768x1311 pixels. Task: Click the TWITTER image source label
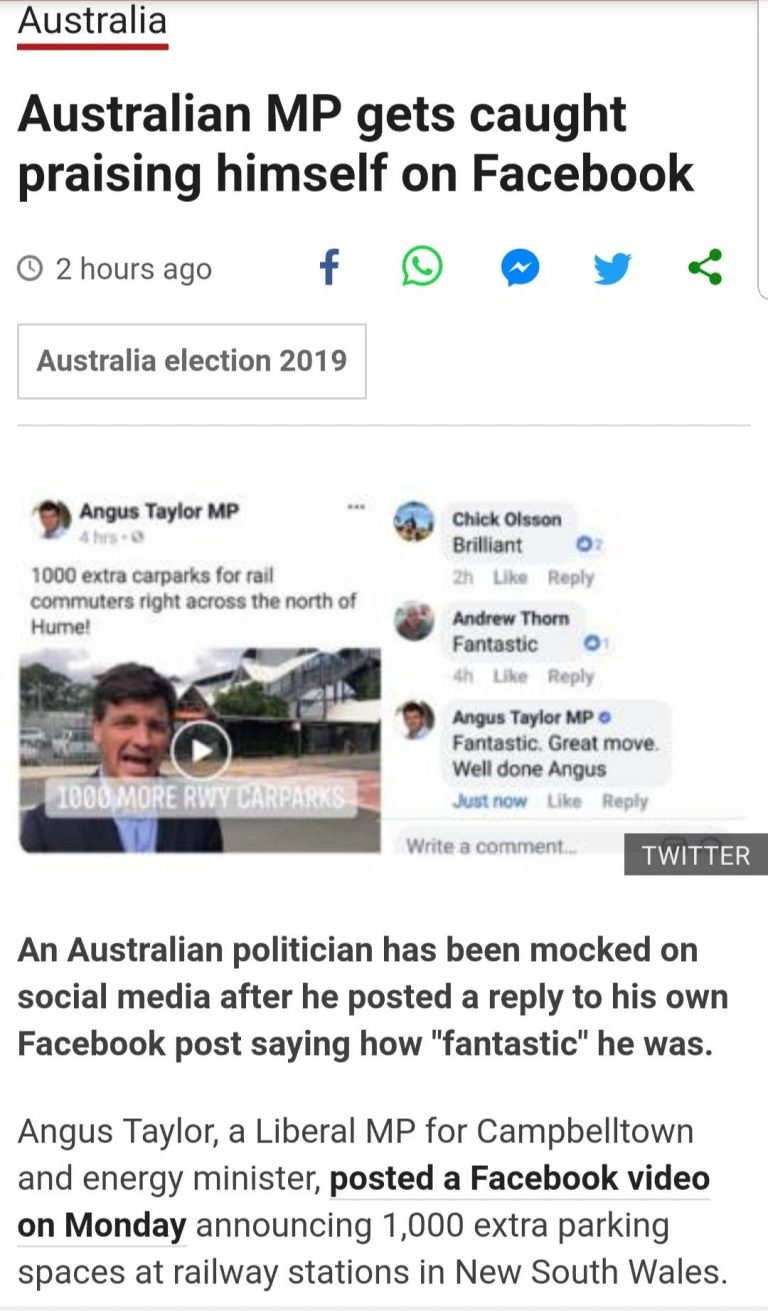click(696, 855)
